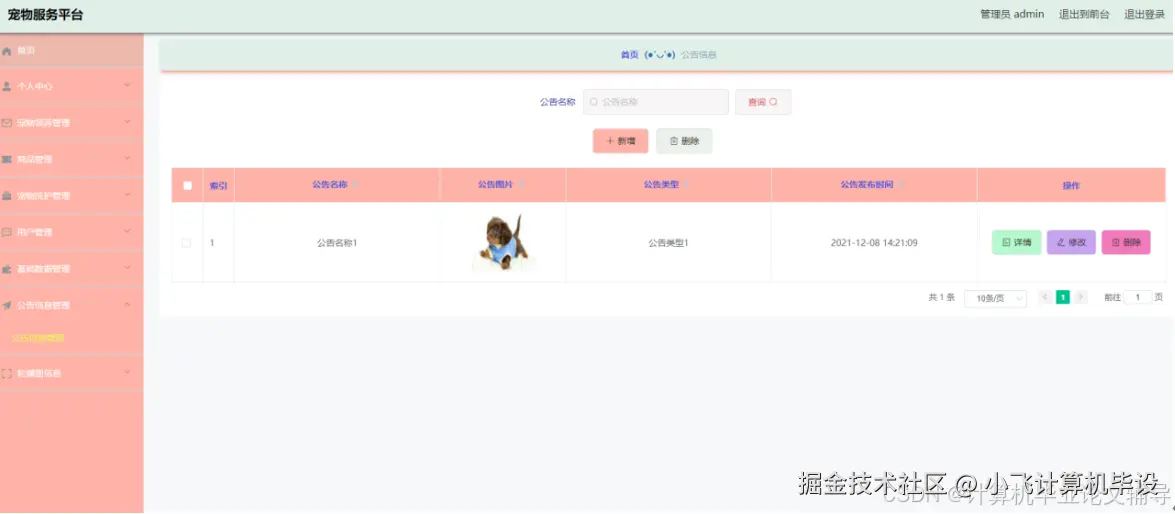Focus the 公告名称 search input field
The height and width of the screenshot is (514, 1175).
656,102
